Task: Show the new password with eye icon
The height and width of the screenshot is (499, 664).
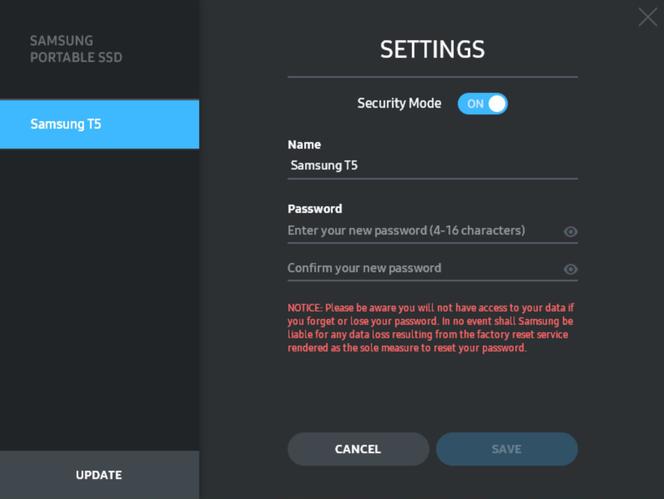Action: tap(570, 232)
